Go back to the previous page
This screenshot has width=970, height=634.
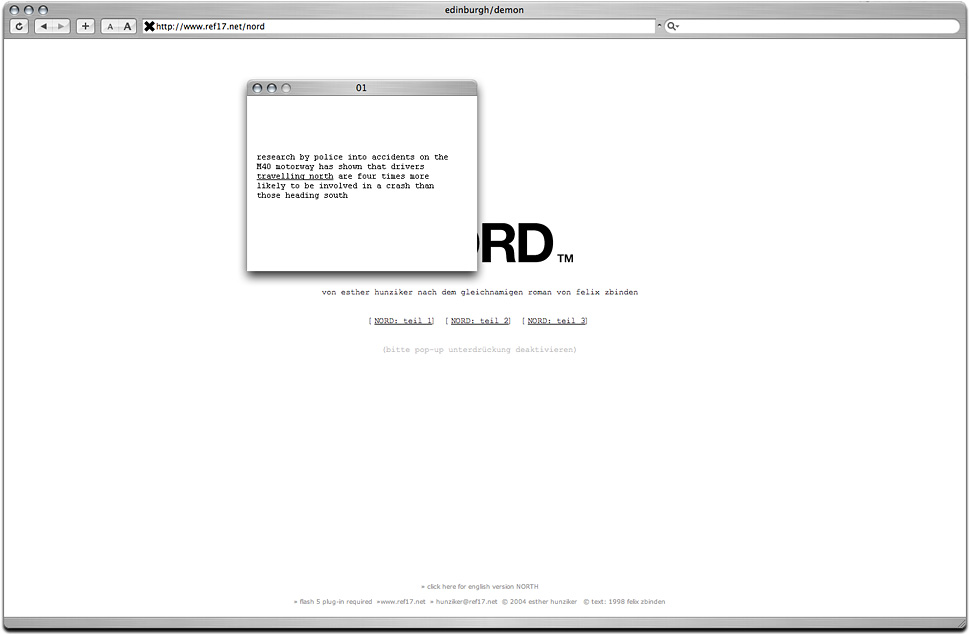44,26
